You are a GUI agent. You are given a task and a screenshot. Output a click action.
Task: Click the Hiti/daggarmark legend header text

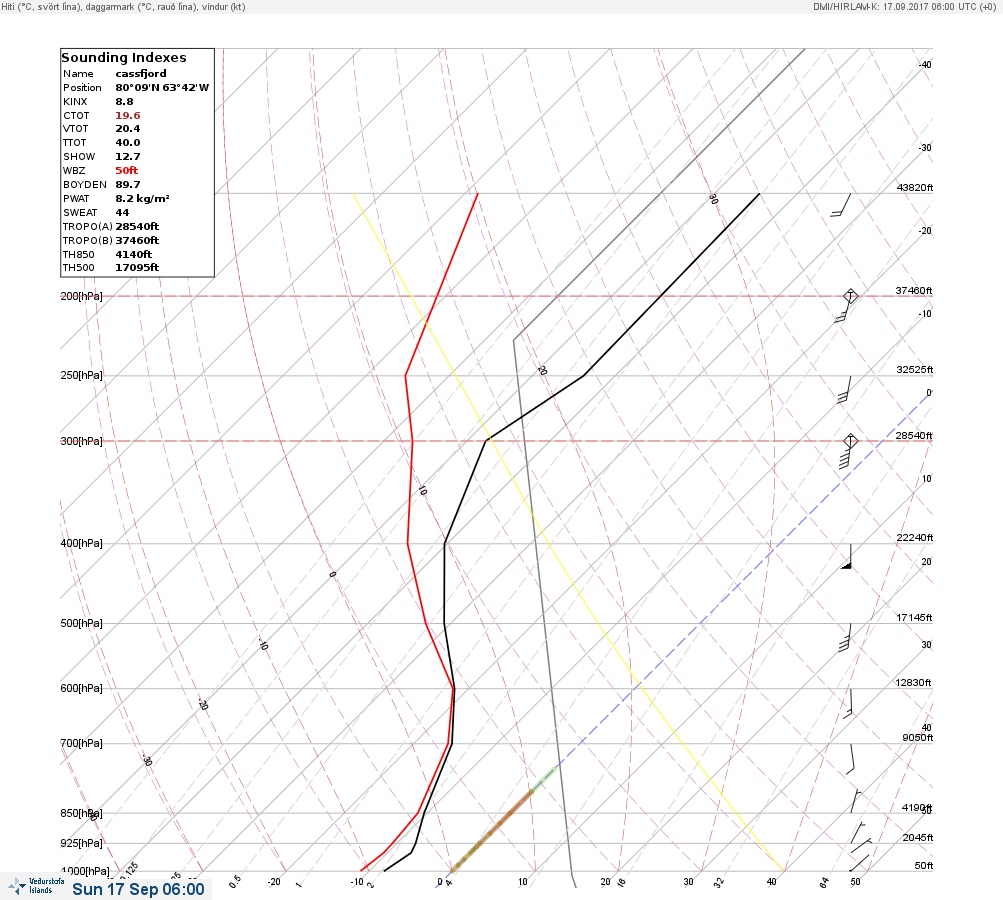click(x=123, y=6)
